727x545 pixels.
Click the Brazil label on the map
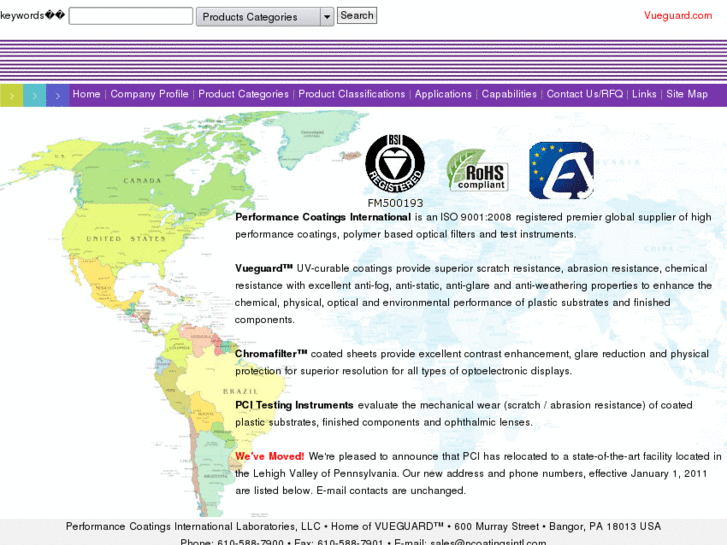240,391
